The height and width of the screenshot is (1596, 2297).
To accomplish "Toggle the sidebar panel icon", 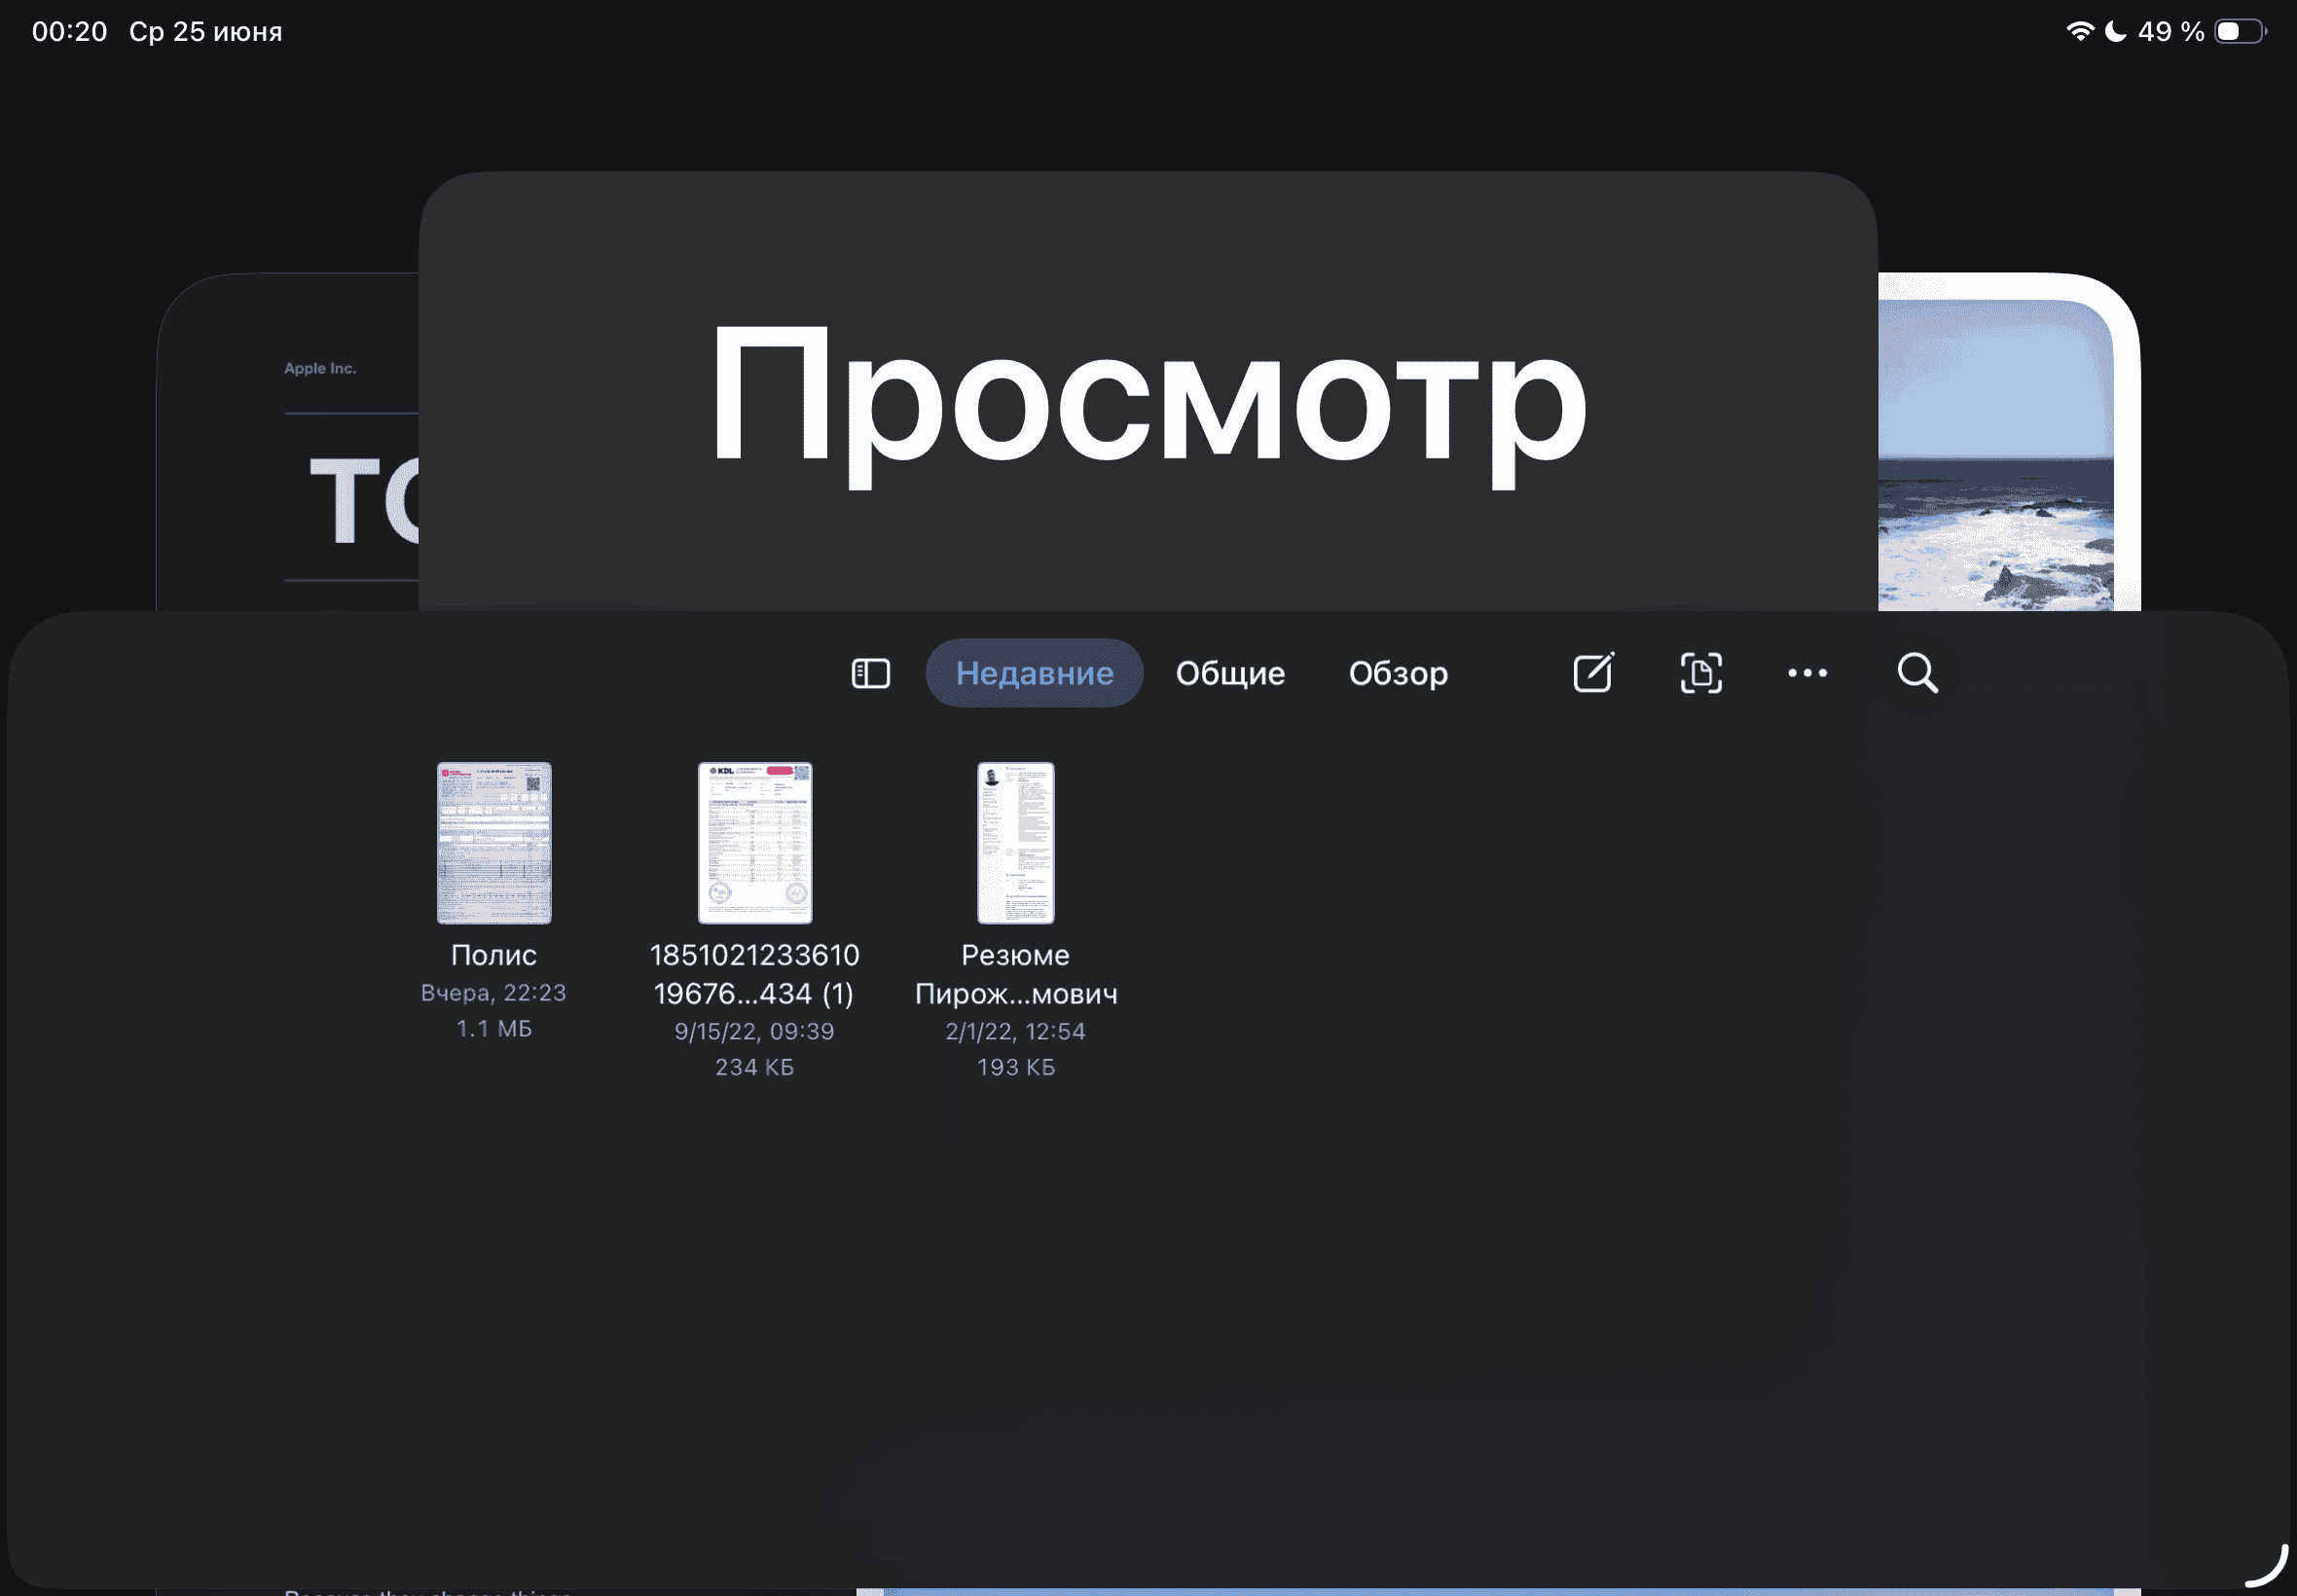I will (870, 673).
